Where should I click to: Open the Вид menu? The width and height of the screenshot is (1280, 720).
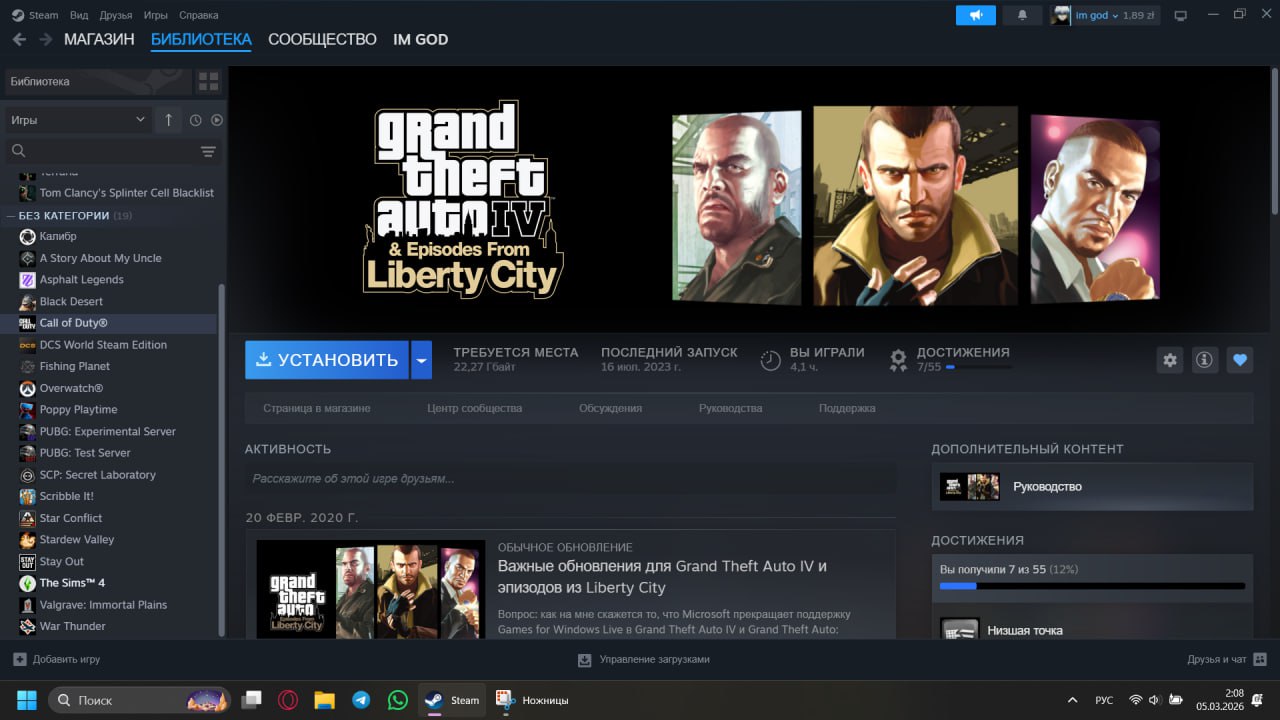[x=79, y=15]
